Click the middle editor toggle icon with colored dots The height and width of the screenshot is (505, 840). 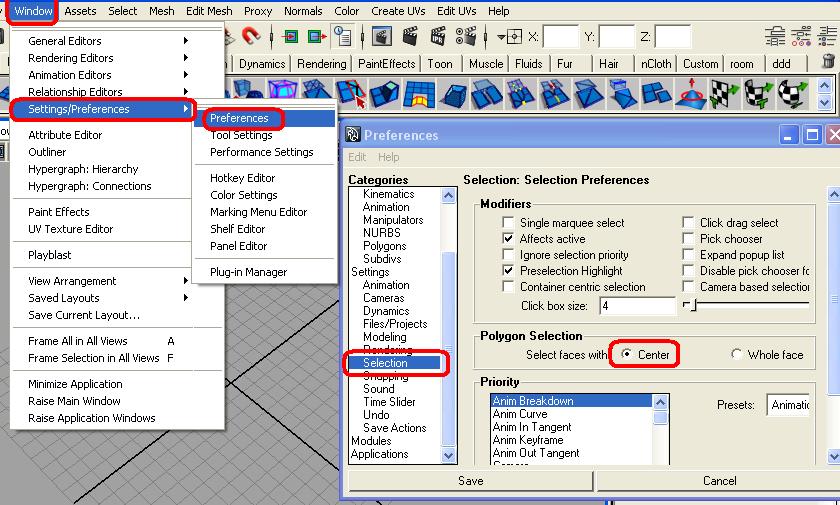coord(801,36)
